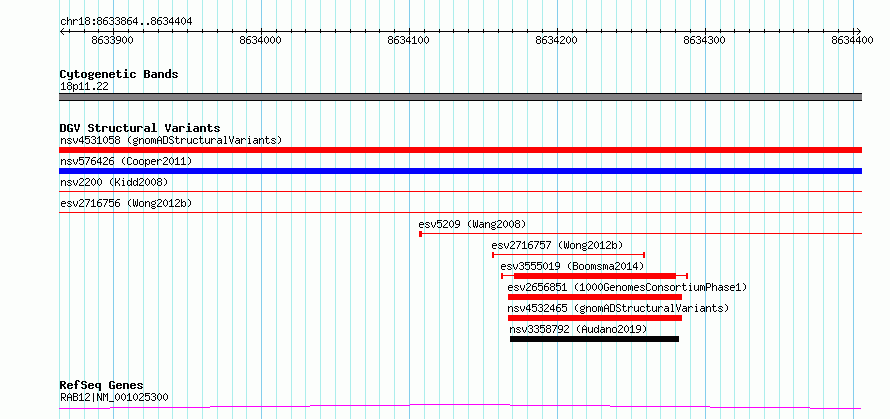Open the esv2716757 (Wong2012b) variant label
Image resolution: width=890 pixels, height=419 pixels.
(557, 245)
